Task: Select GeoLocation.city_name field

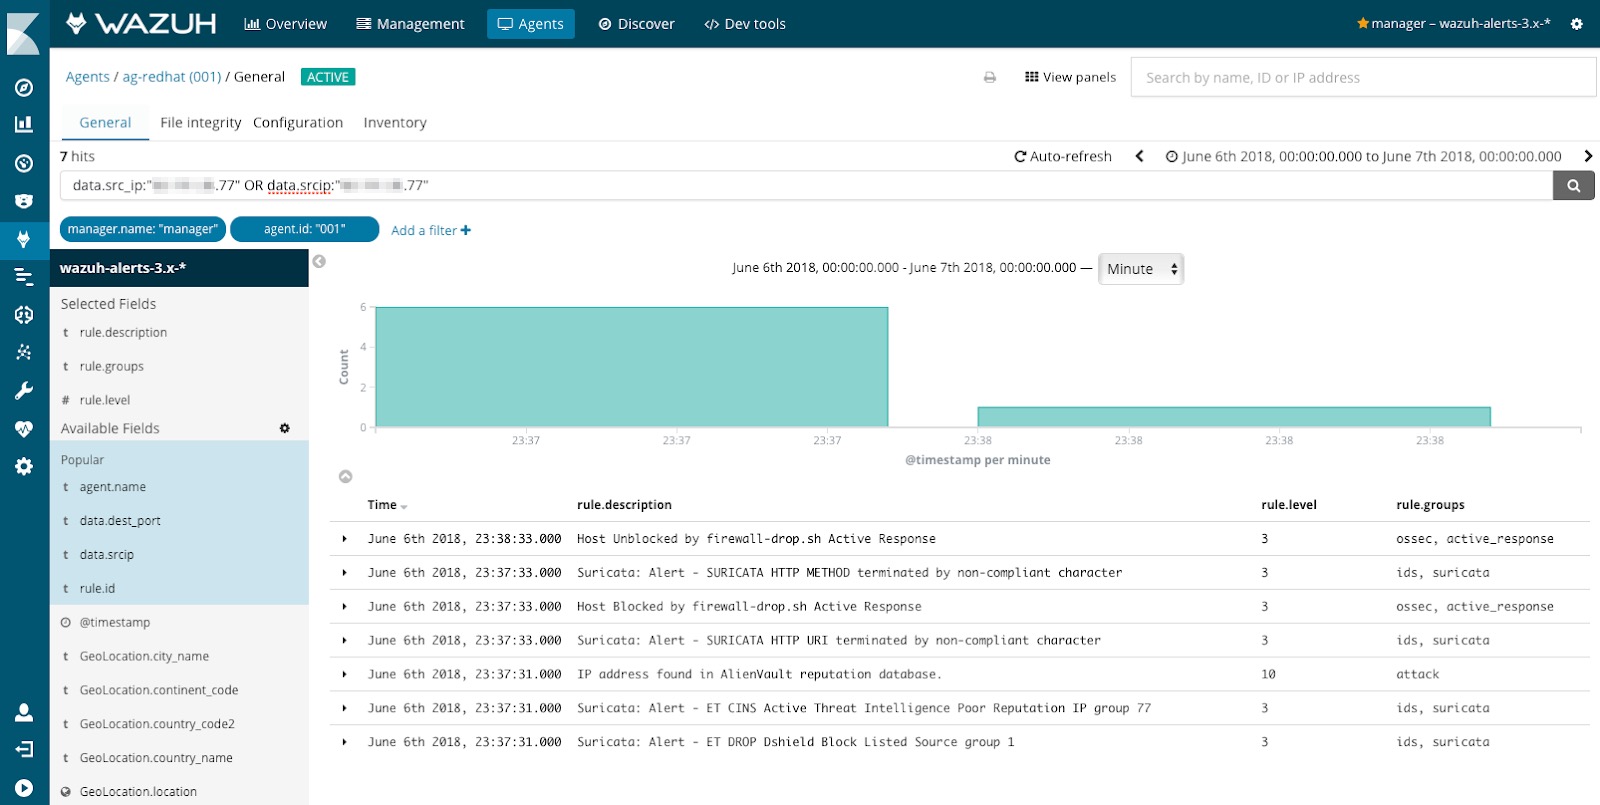Action: click(x=145, y=657)
